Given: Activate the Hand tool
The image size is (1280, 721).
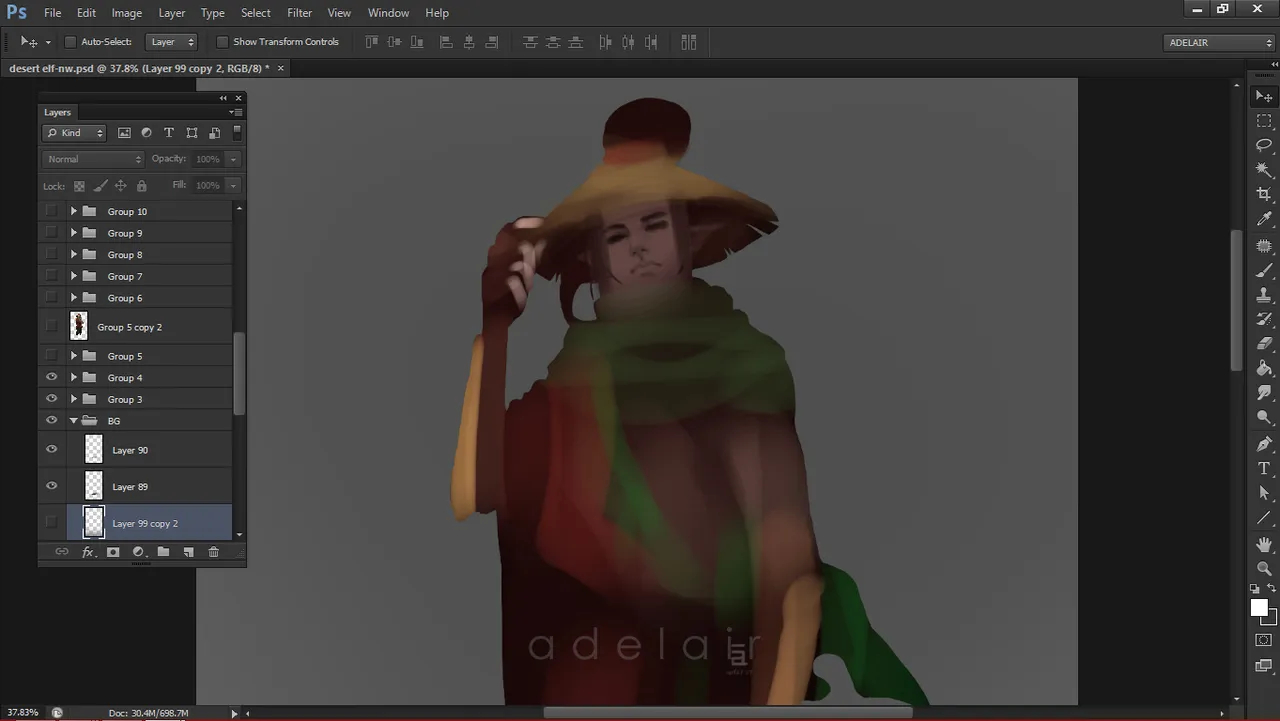Looking at the screenshot, I should point(1264,544).
